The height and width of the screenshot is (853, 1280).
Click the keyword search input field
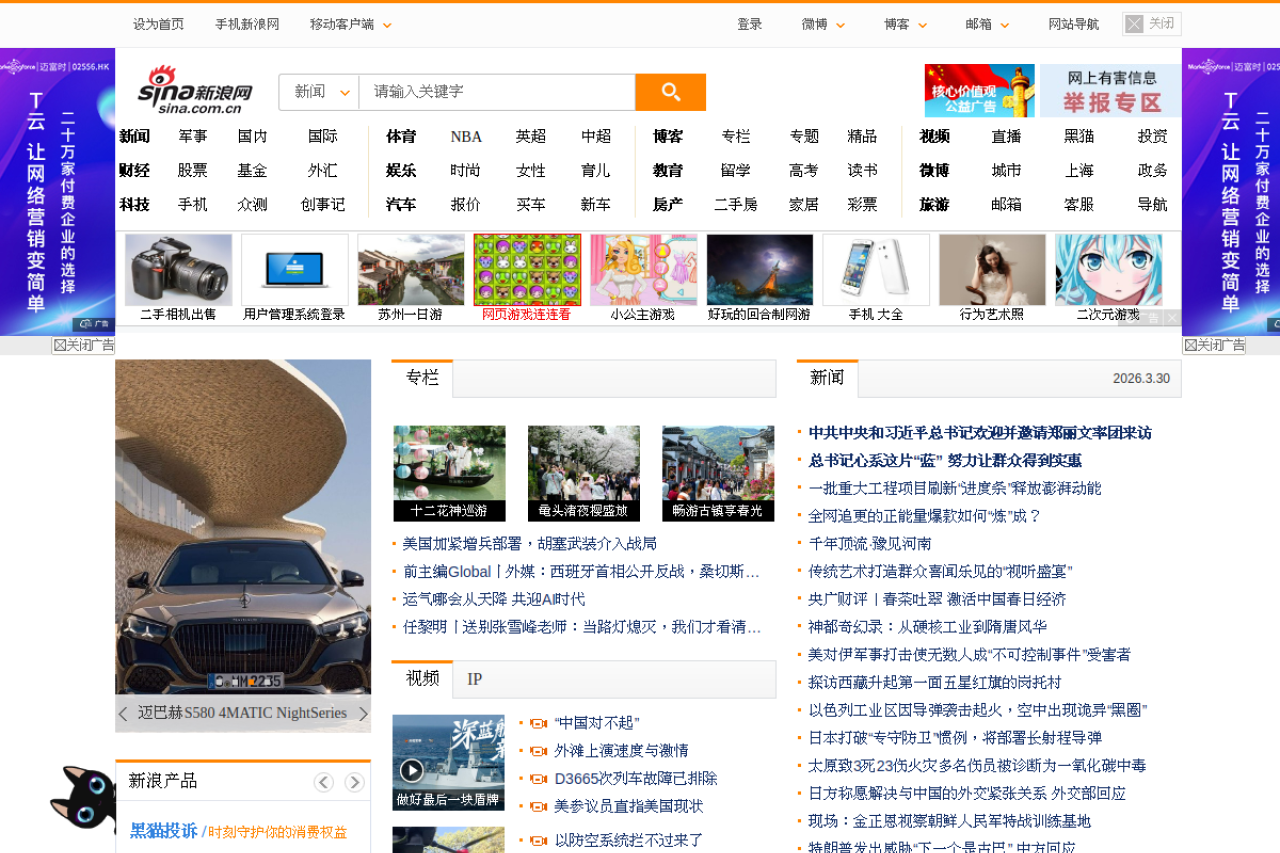(x=496, y=92)
